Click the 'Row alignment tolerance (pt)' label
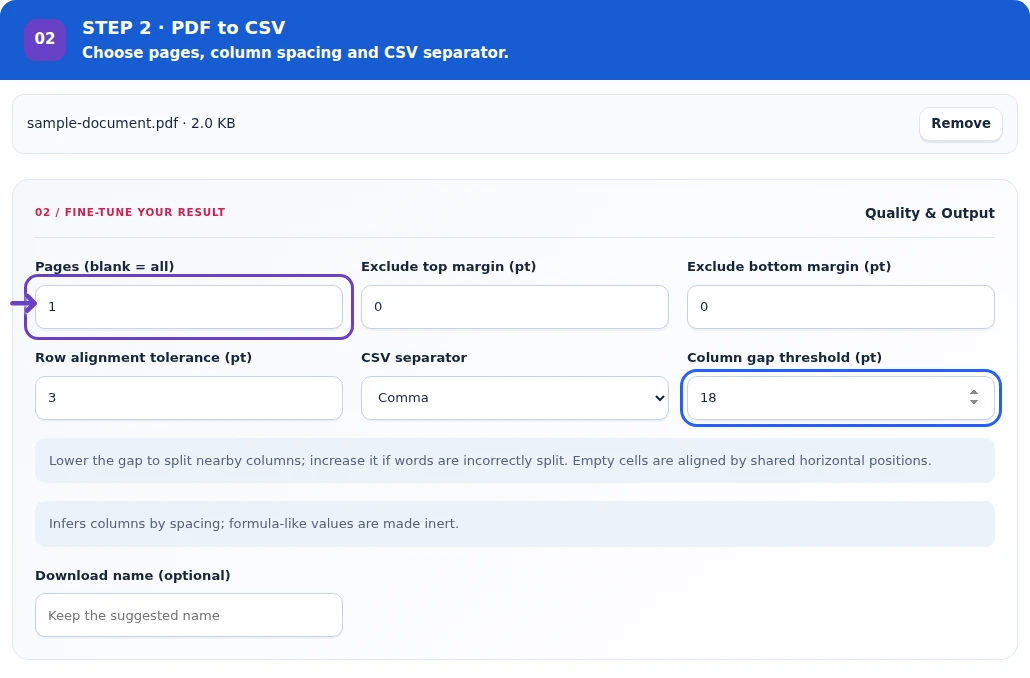 point(143,357)
